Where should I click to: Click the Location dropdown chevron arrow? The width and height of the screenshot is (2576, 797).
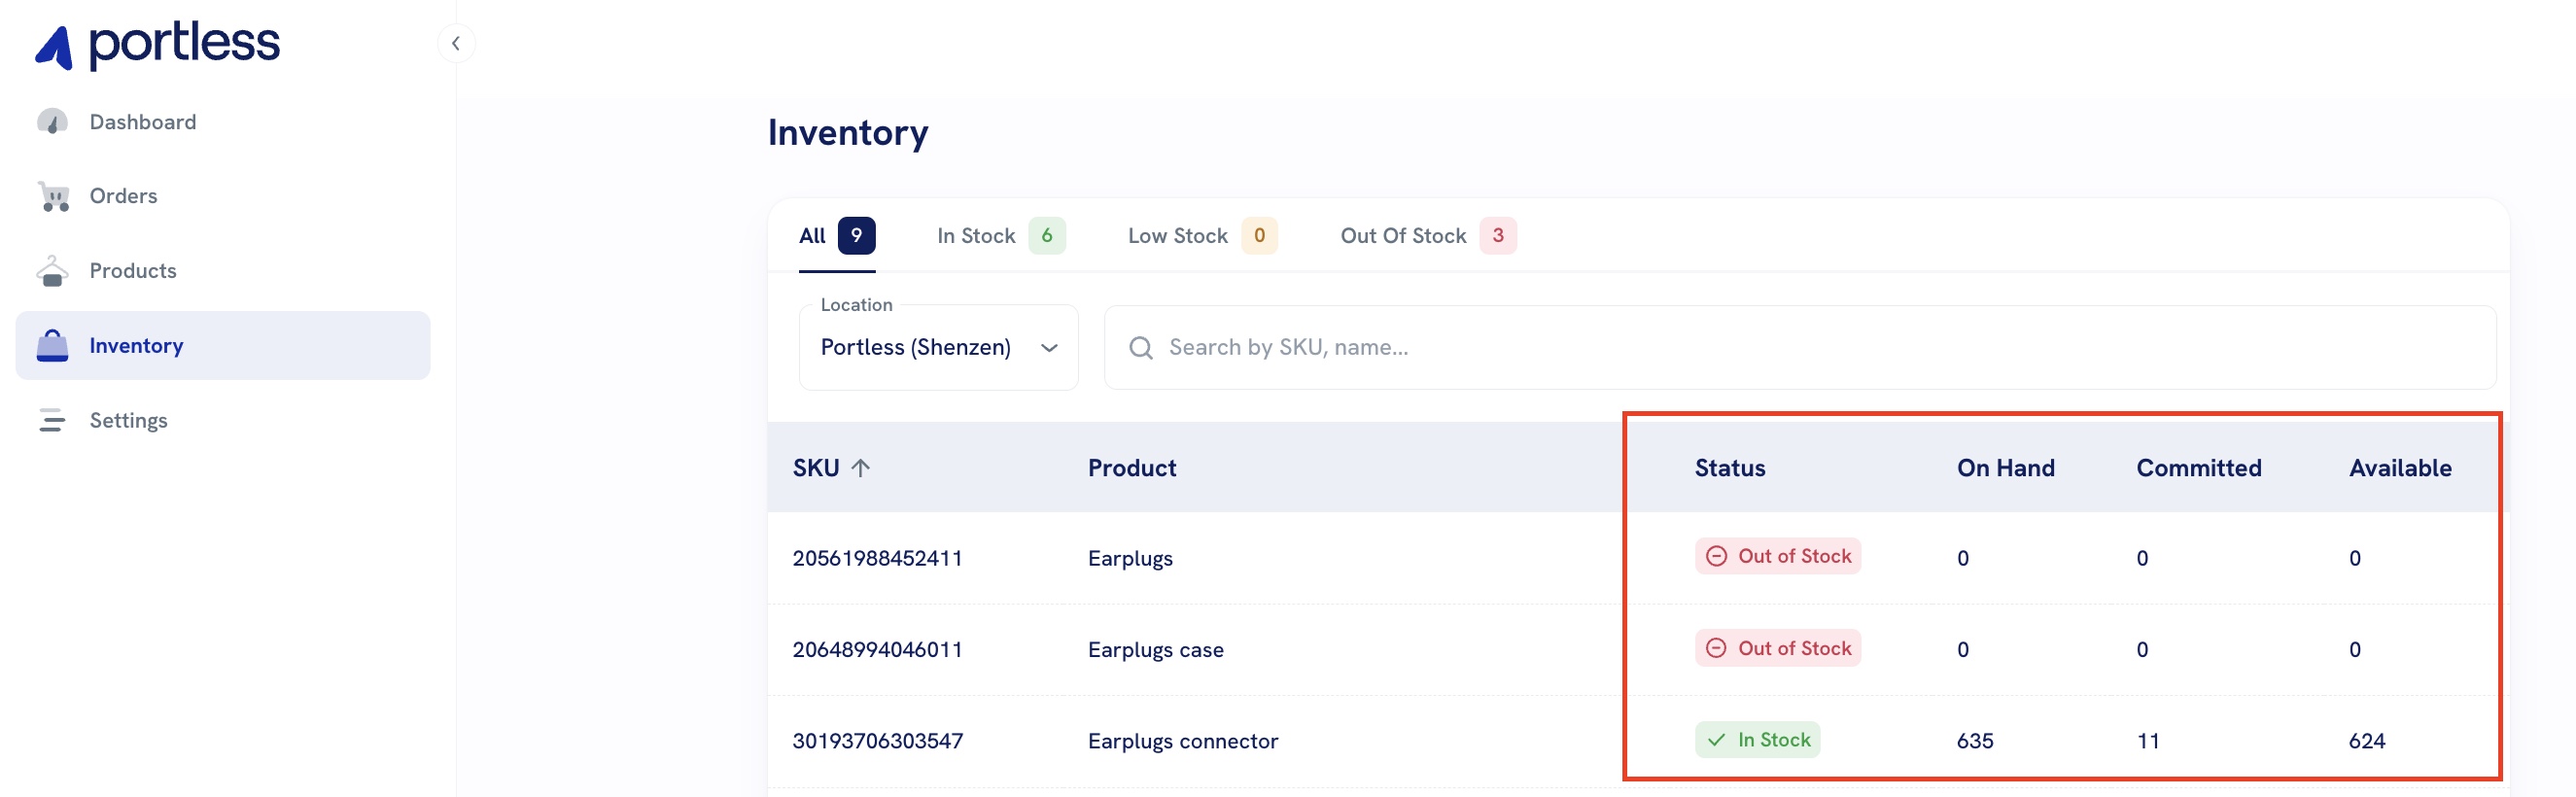click(1049, 348)
